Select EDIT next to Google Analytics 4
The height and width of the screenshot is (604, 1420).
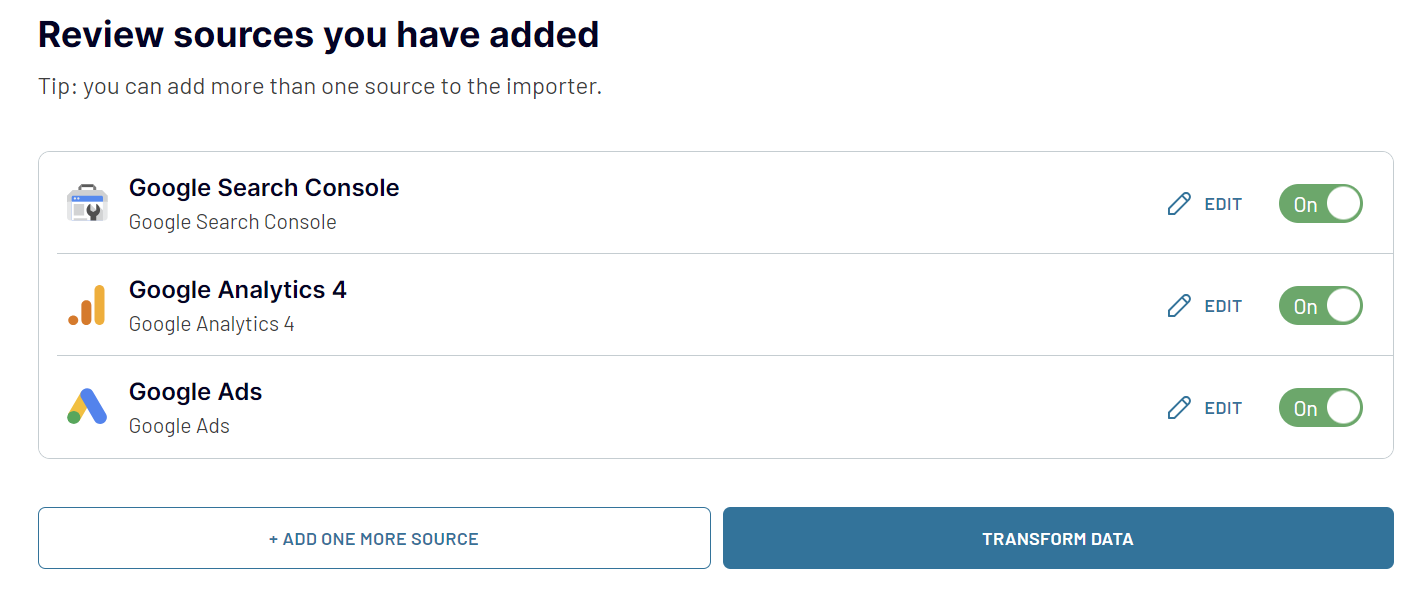click(1221, 306)
